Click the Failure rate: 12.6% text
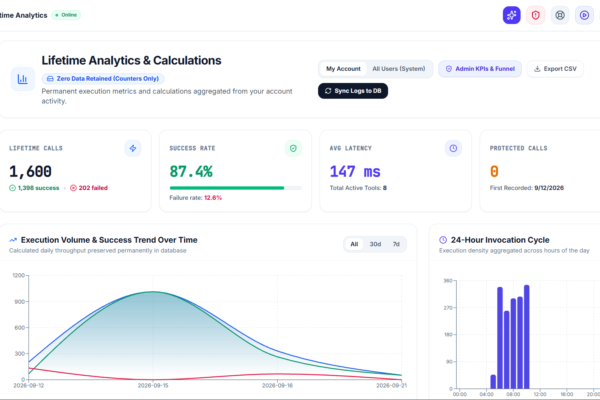This screenshot has height=400, width=600. tap(196, 198)
